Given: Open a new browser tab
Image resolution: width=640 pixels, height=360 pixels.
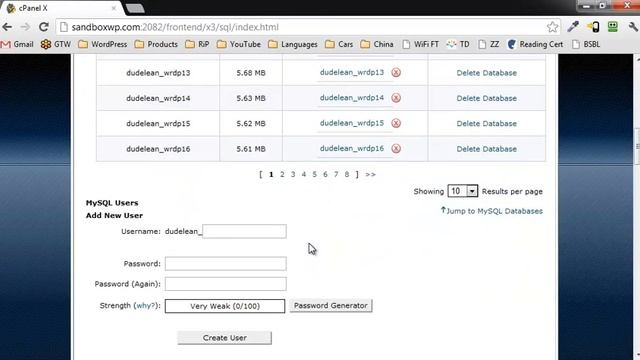Looking at the screenshot, I should coord(135,8).
